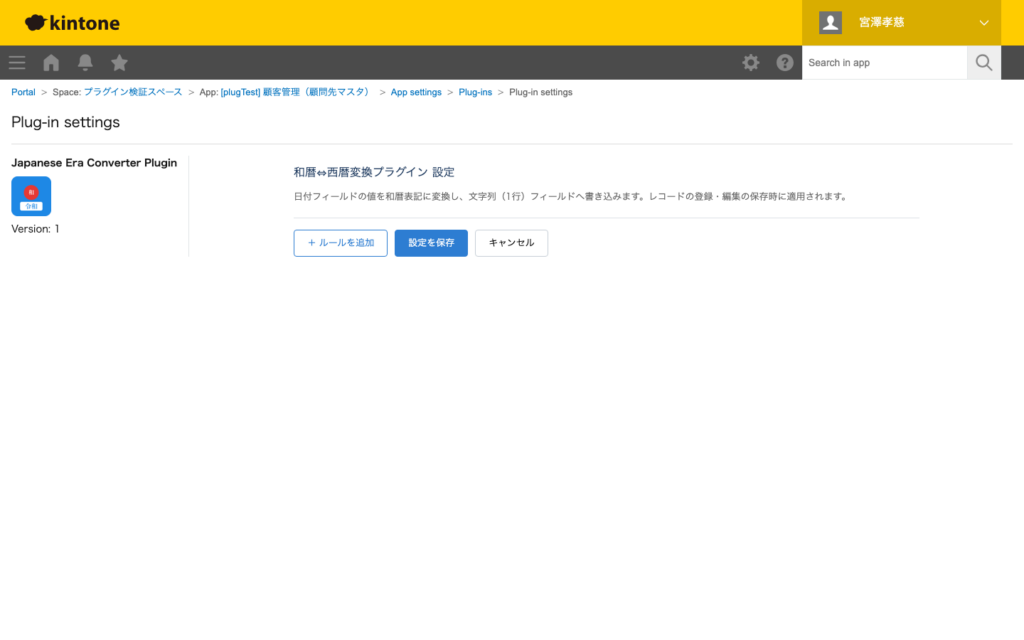This screenshot has width=1024, height=640.
Task: Open the Plug-ins breadcrumb link
Action: click(x=475, y=91)
